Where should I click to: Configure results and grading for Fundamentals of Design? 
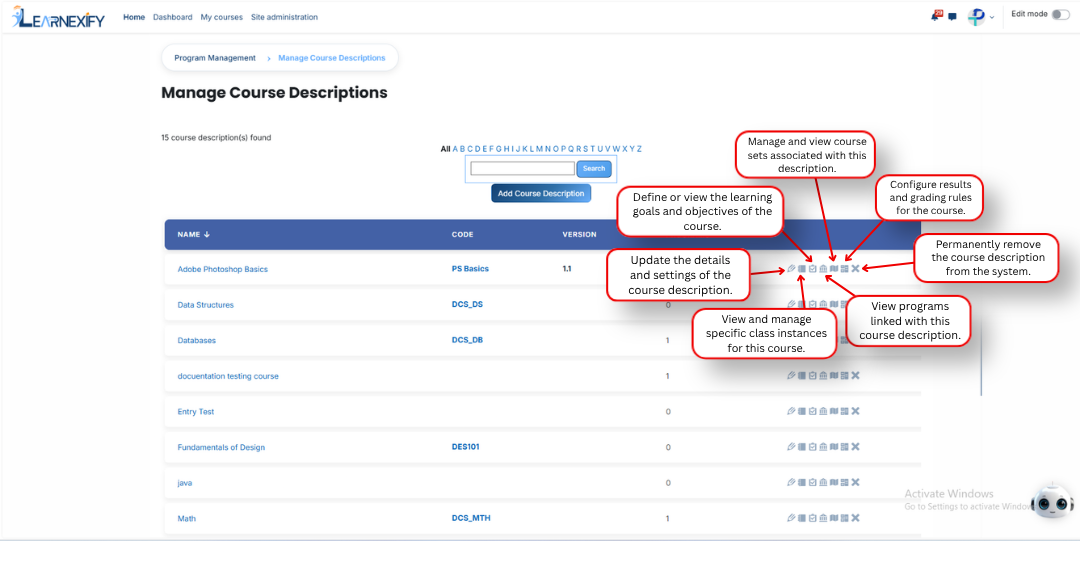(844, 447)
